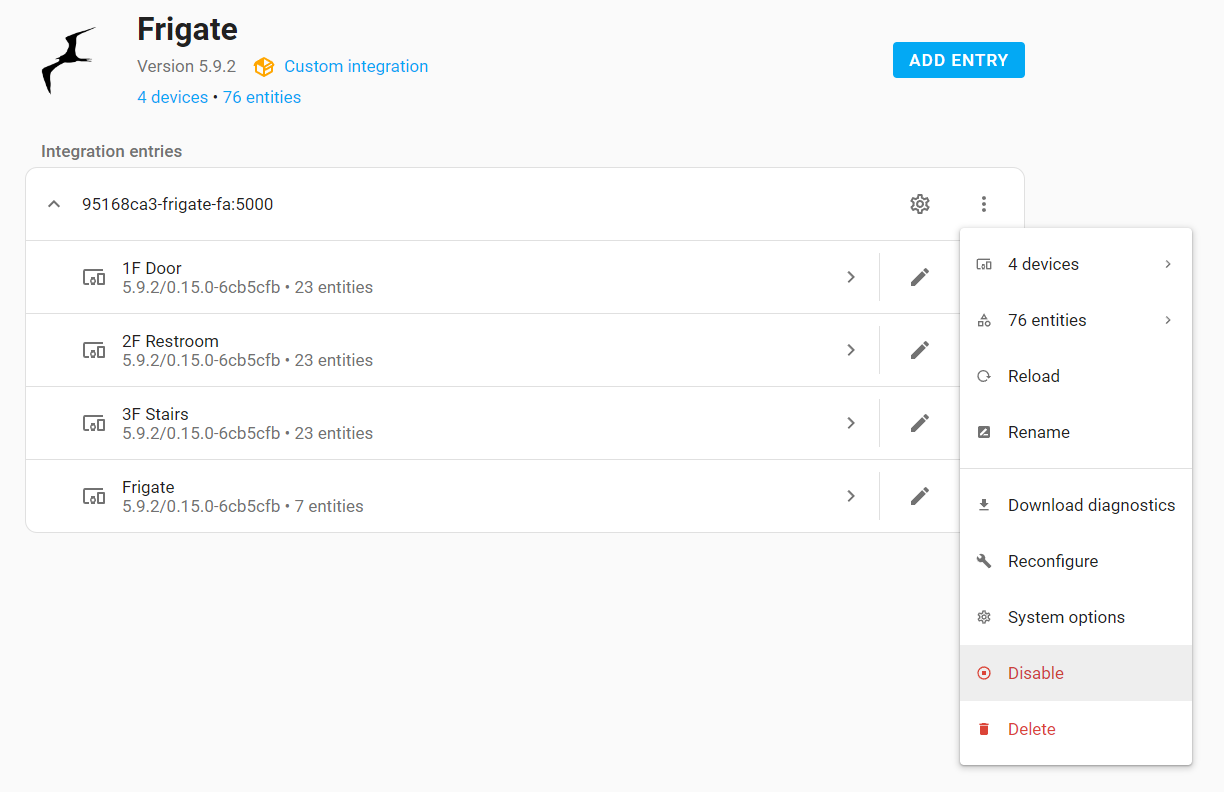The width and height of the screenshot is (1224, 792).
Task: Click the pencil icon for 2F Restroom
Action: click(919, 350)
